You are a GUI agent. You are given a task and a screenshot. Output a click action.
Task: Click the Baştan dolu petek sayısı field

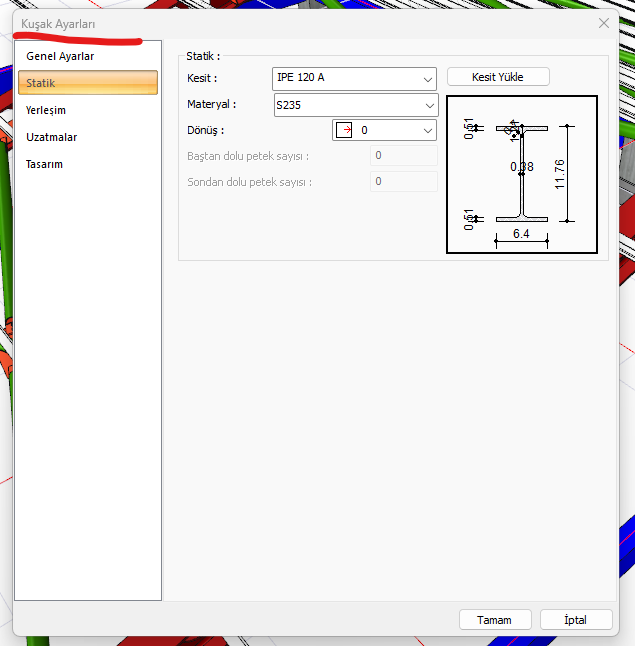[x=404, y=156]
